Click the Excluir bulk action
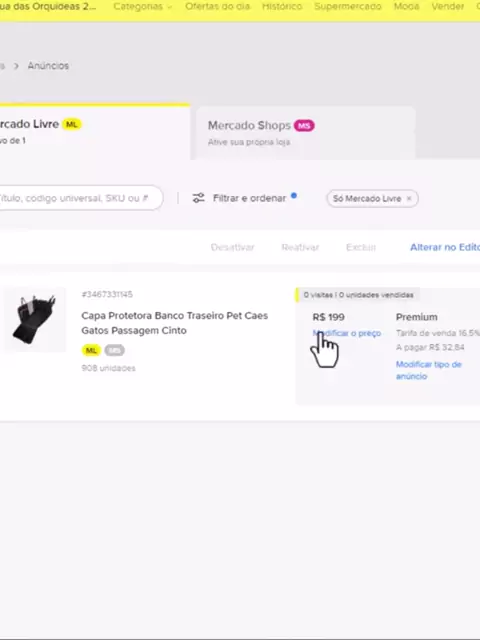Viewport: 480px width, 640px height. [361, 247]
